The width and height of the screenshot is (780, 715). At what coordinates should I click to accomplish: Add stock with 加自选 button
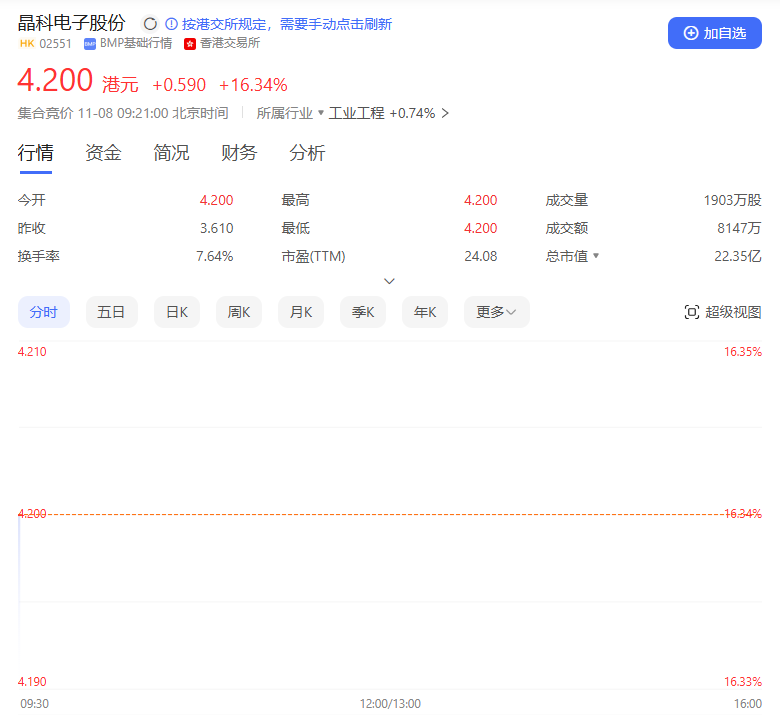[x=714, y=33]
